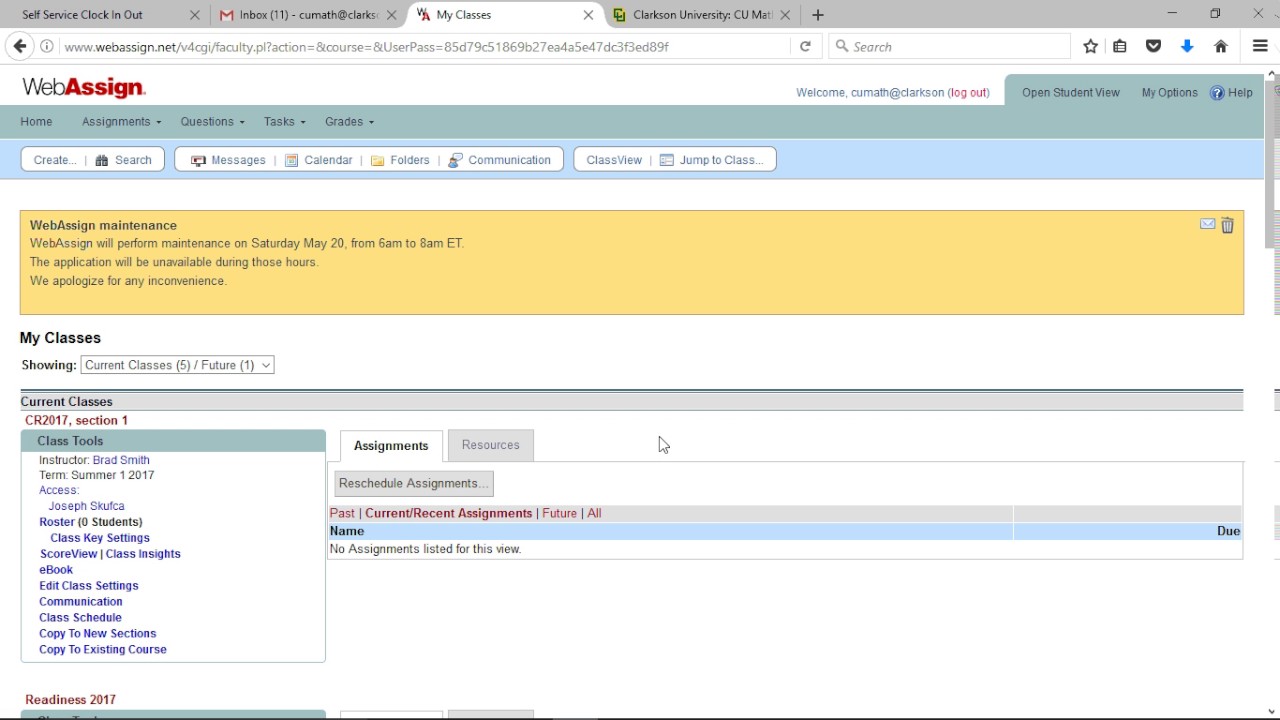Expand the Assignments menu dropdown
The image size is (1280, 720).
[x=121, y=121]
